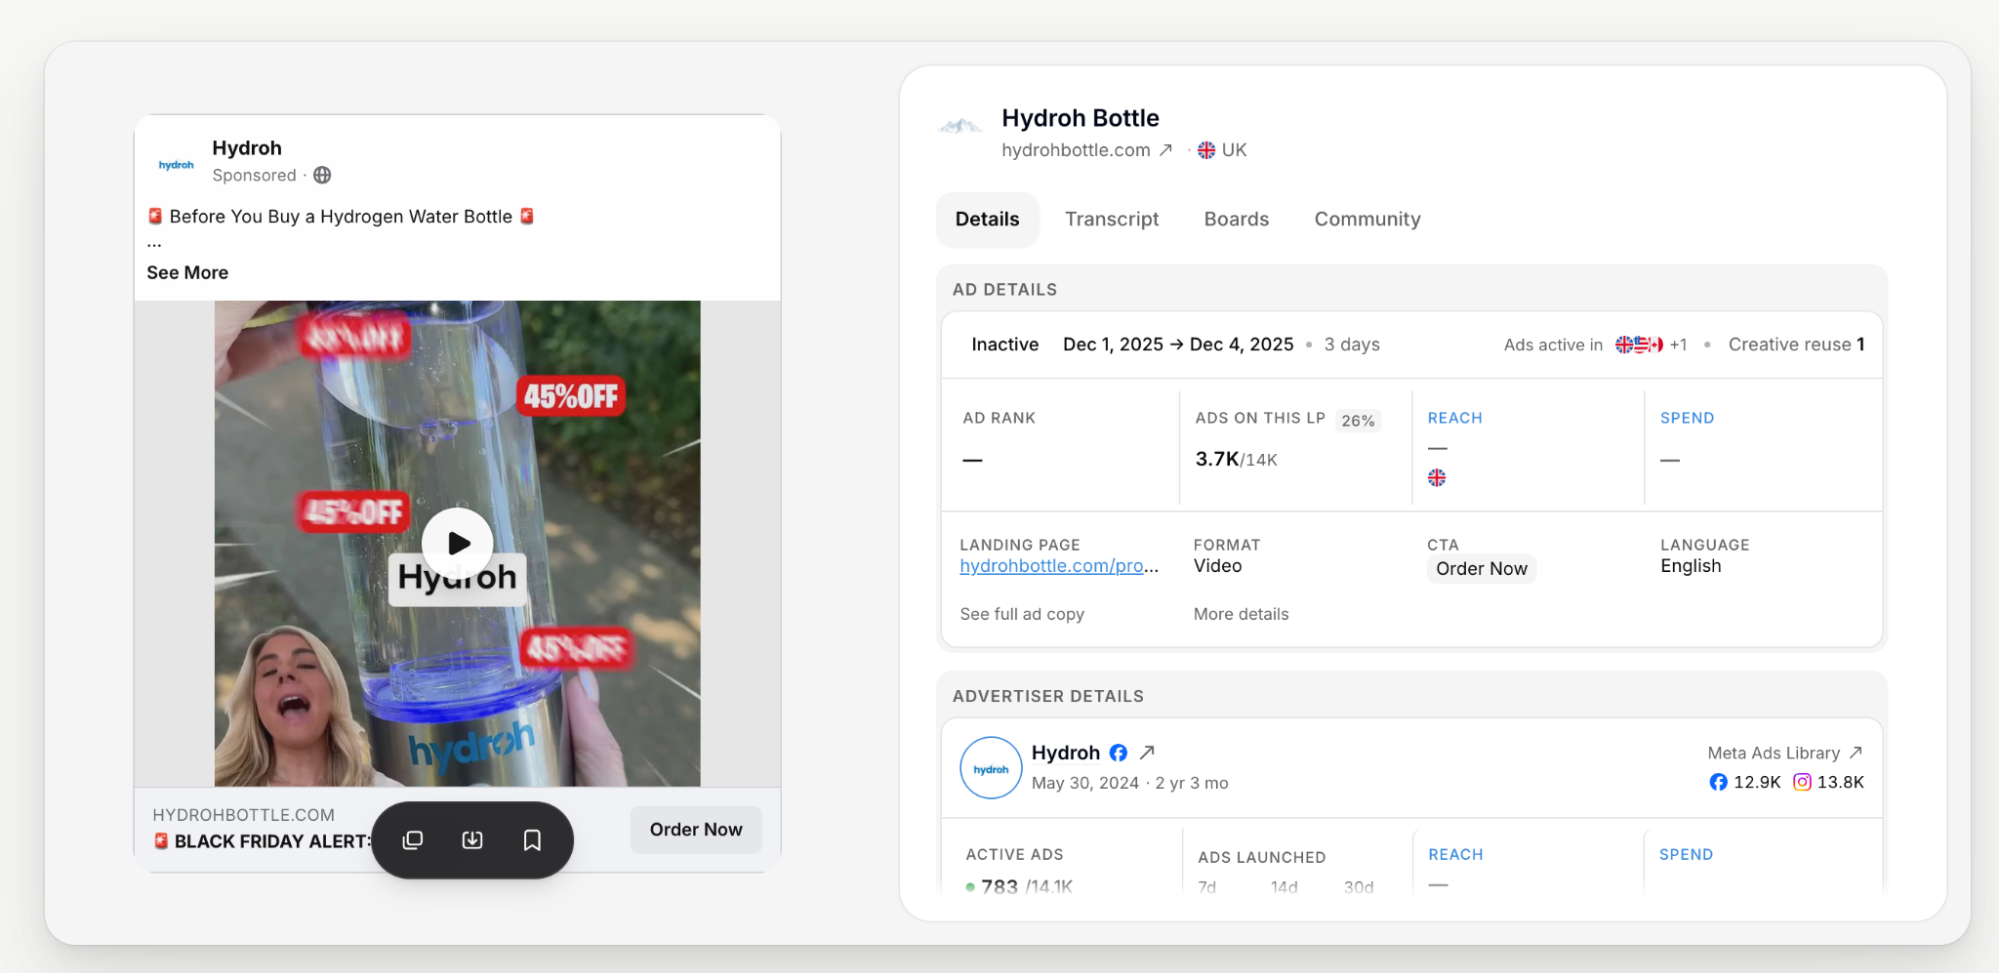Open the Meta Ads Library link

(x=1774, y=753)
